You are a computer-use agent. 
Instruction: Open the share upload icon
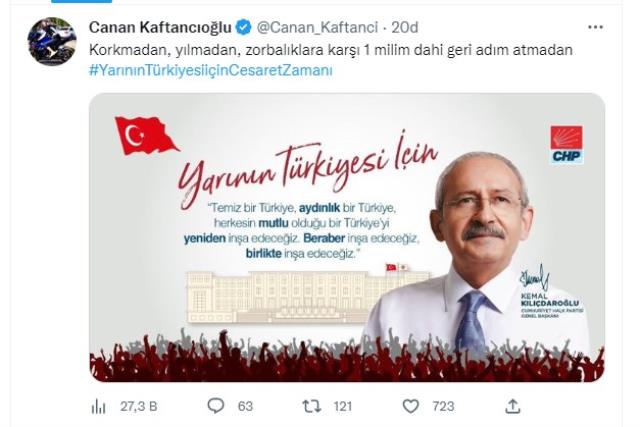coord(513,406)
